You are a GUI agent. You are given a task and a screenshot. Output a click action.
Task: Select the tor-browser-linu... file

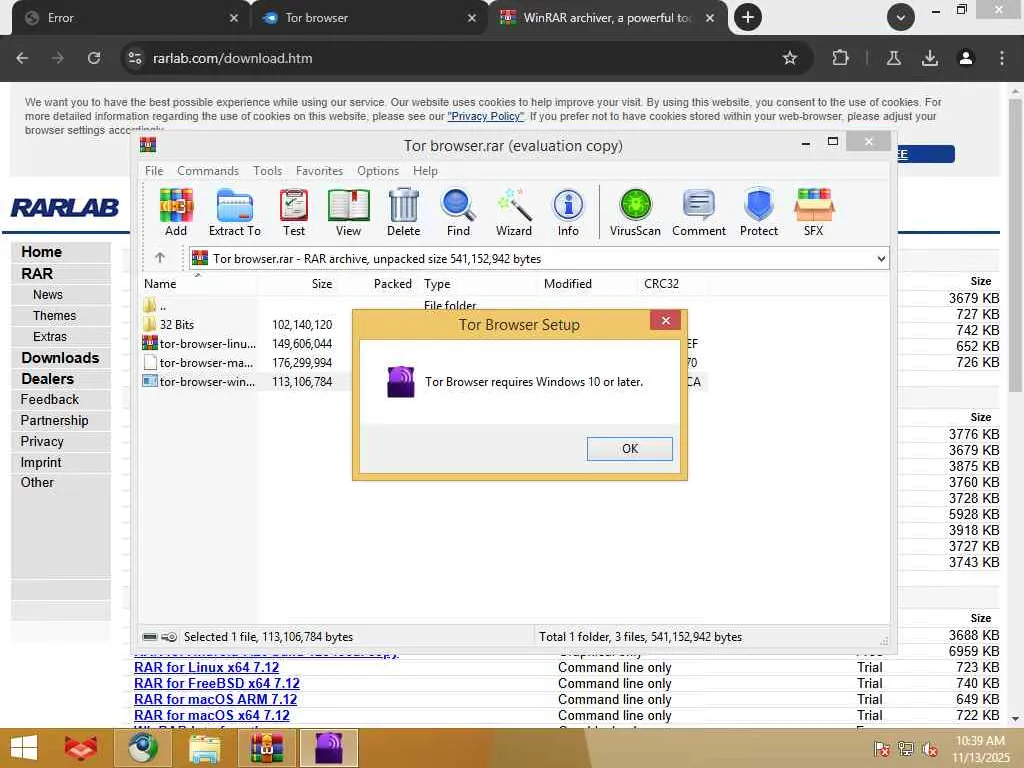199,344
